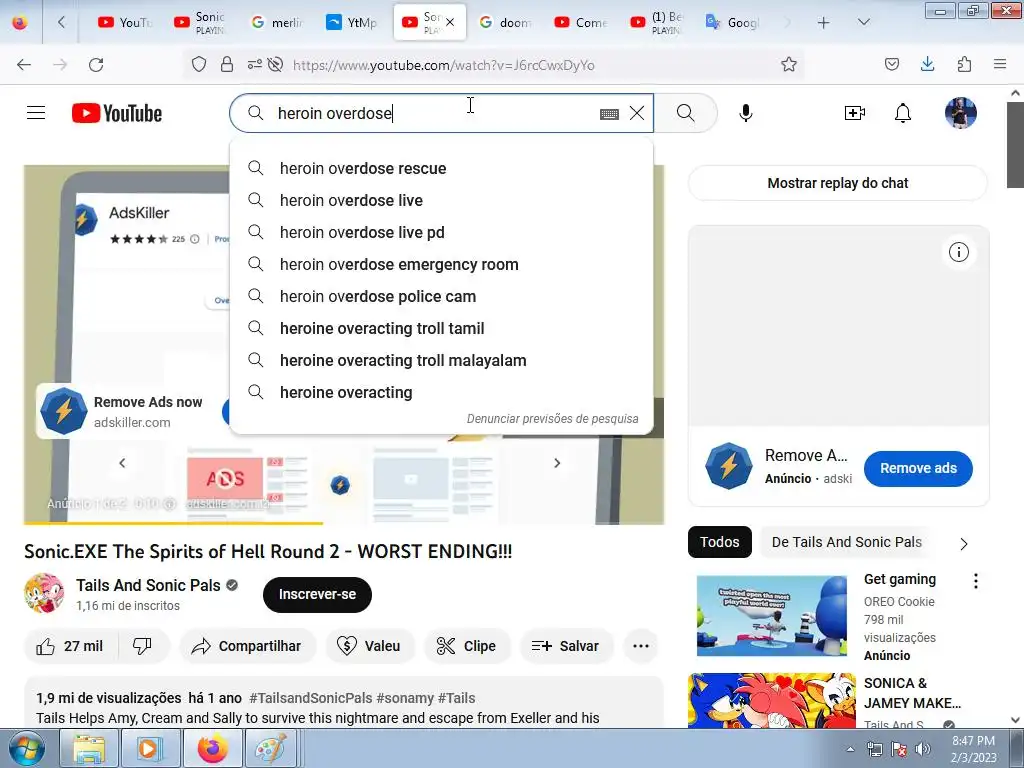The height and width of the screenshot is (768, 1024).
Task: Dislike the video with thumbs down
Action: click(x=142, y=646)
